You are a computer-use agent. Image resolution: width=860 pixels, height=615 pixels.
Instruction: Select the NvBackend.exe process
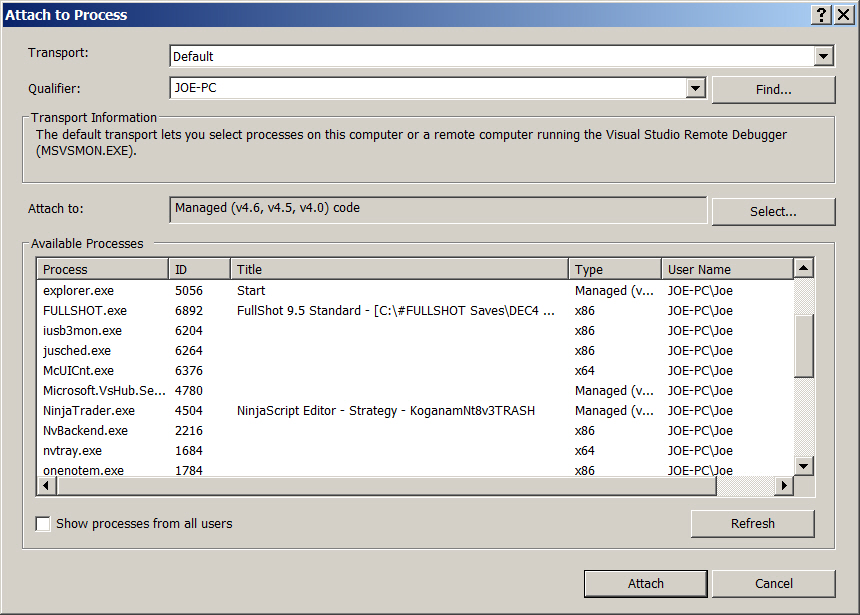[x=415, y=431]
